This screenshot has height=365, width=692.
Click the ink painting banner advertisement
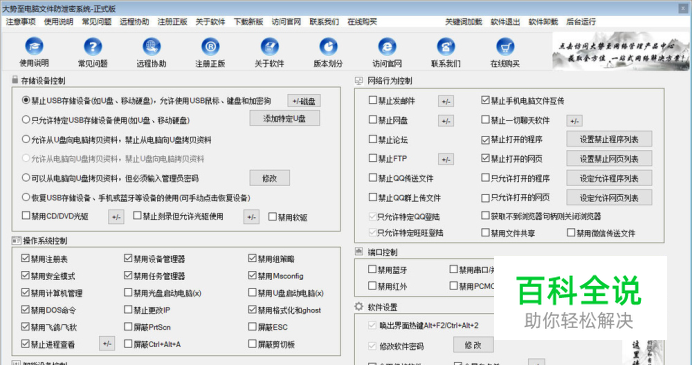(620, 51)
